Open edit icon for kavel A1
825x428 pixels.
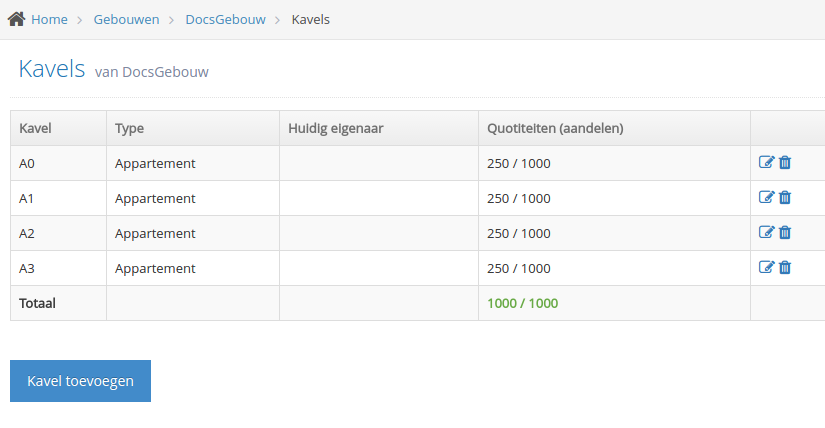point(766,197)
